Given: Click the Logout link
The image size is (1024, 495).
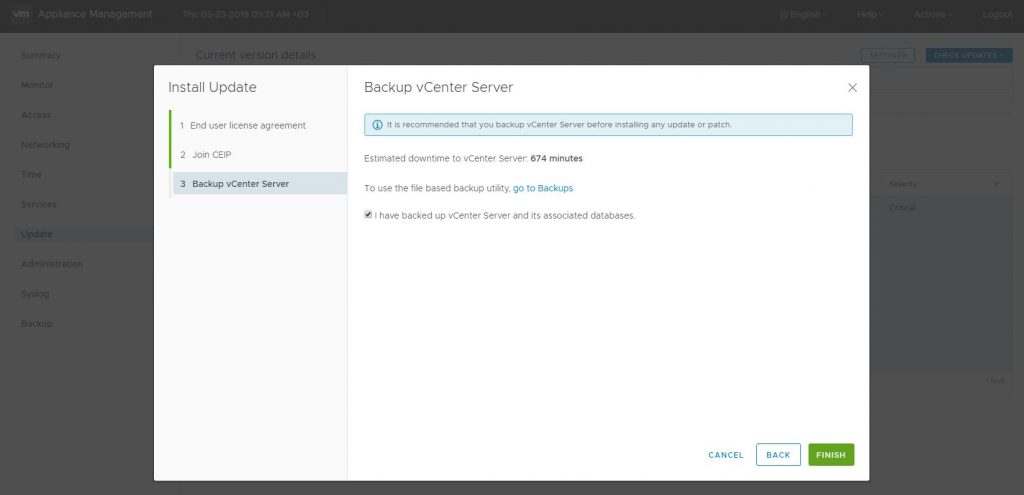Looking at the screenshot, I should 997,14.
